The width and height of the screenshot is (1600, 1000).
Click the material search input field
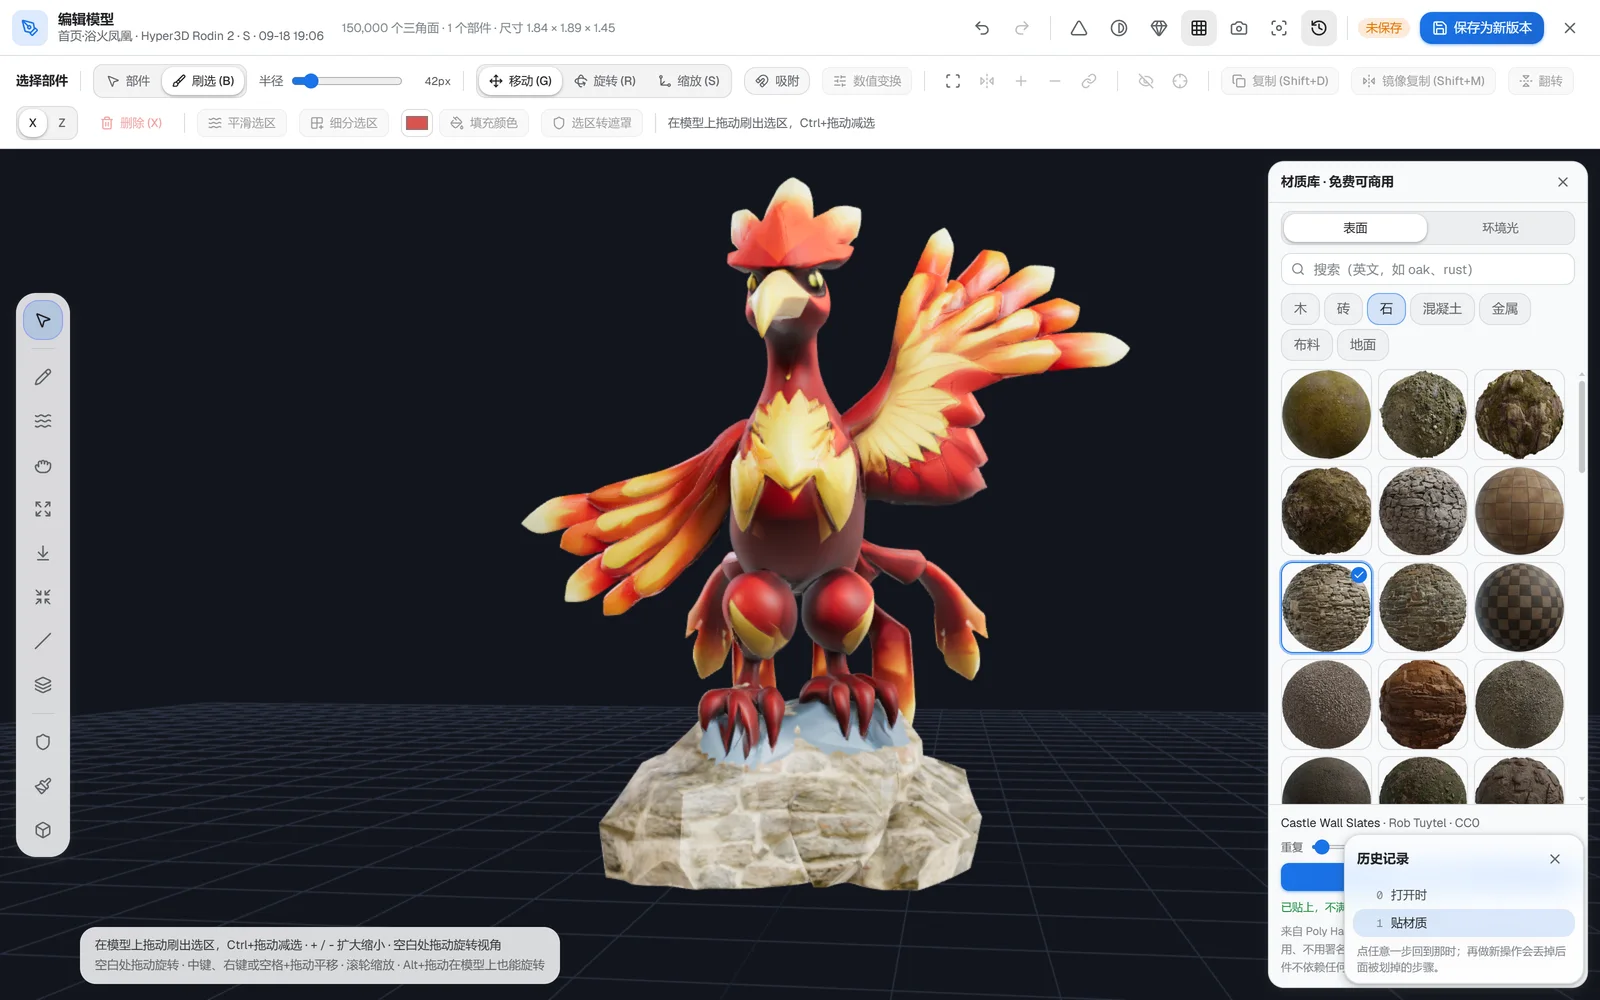1428,269
